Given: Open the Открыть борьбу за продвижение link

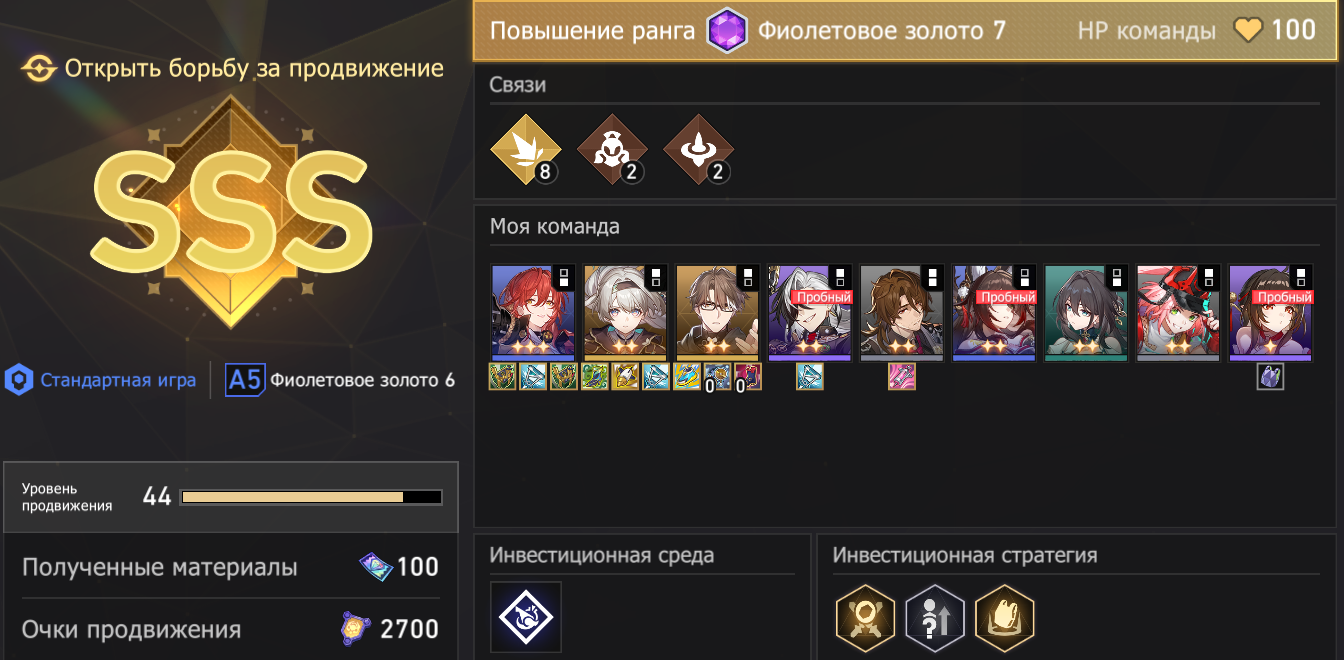Looking at the screenshot, I should pos(254,69).
